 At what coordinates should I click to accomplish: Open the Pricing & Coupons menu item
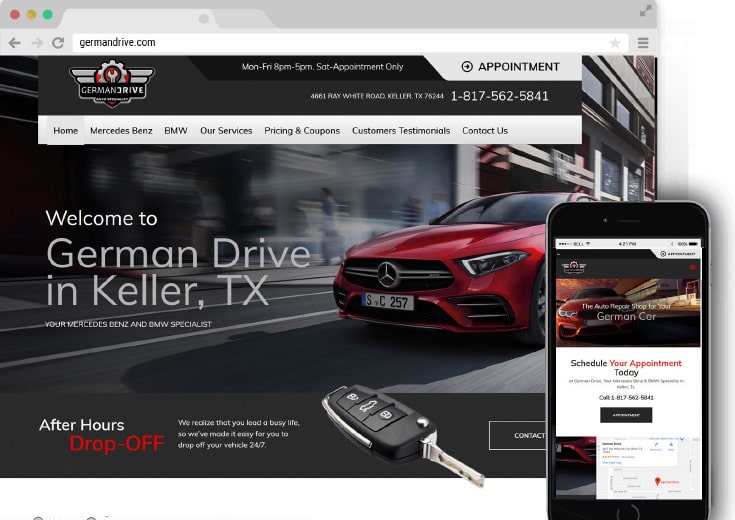click(x=302, y=131)
